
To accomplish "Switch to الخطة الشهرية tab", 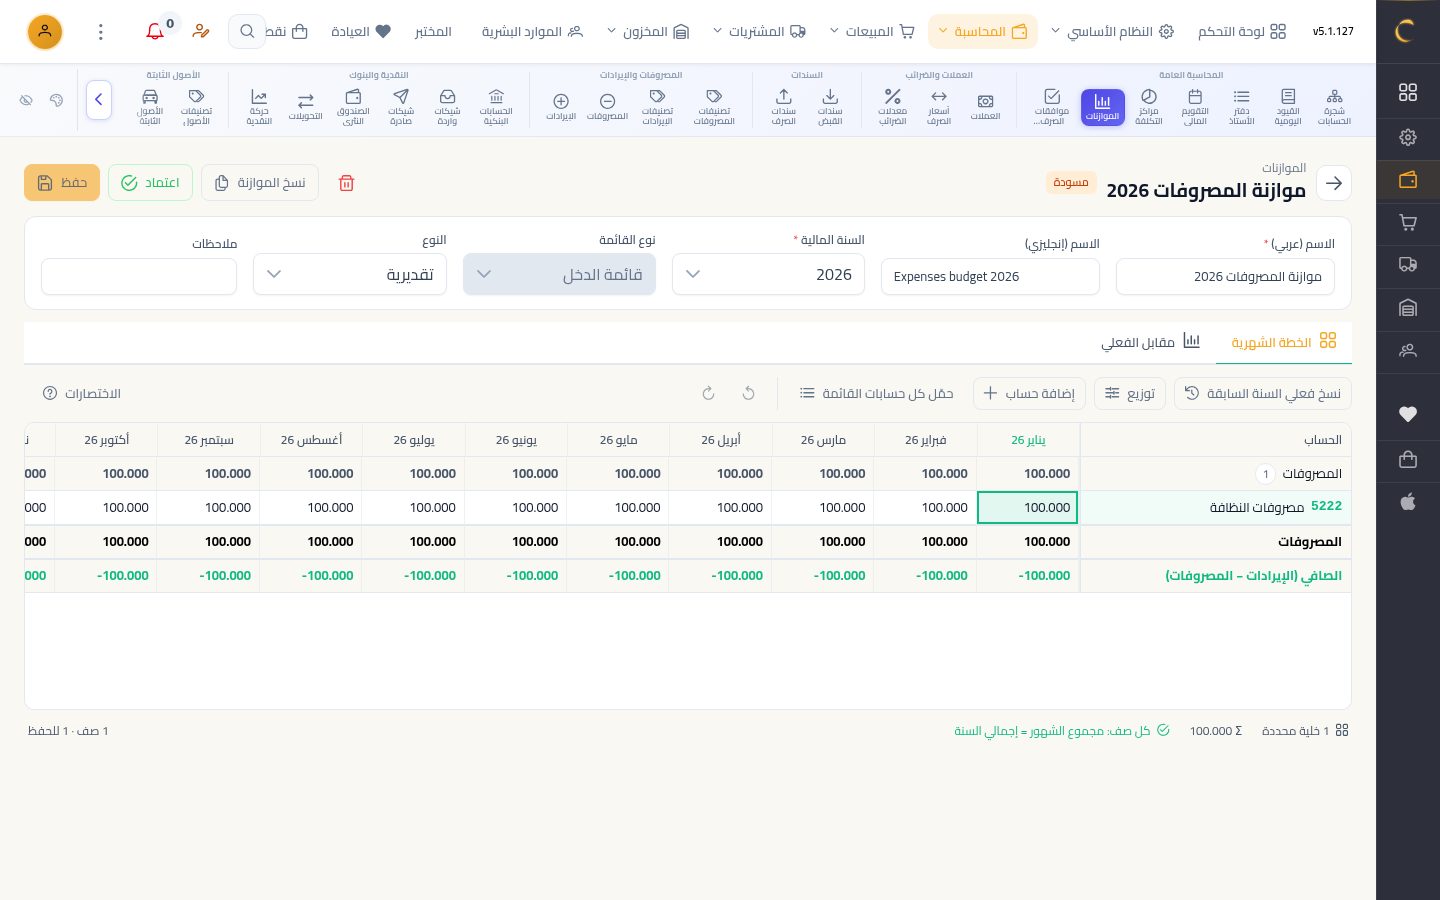I will point(1284,342).
